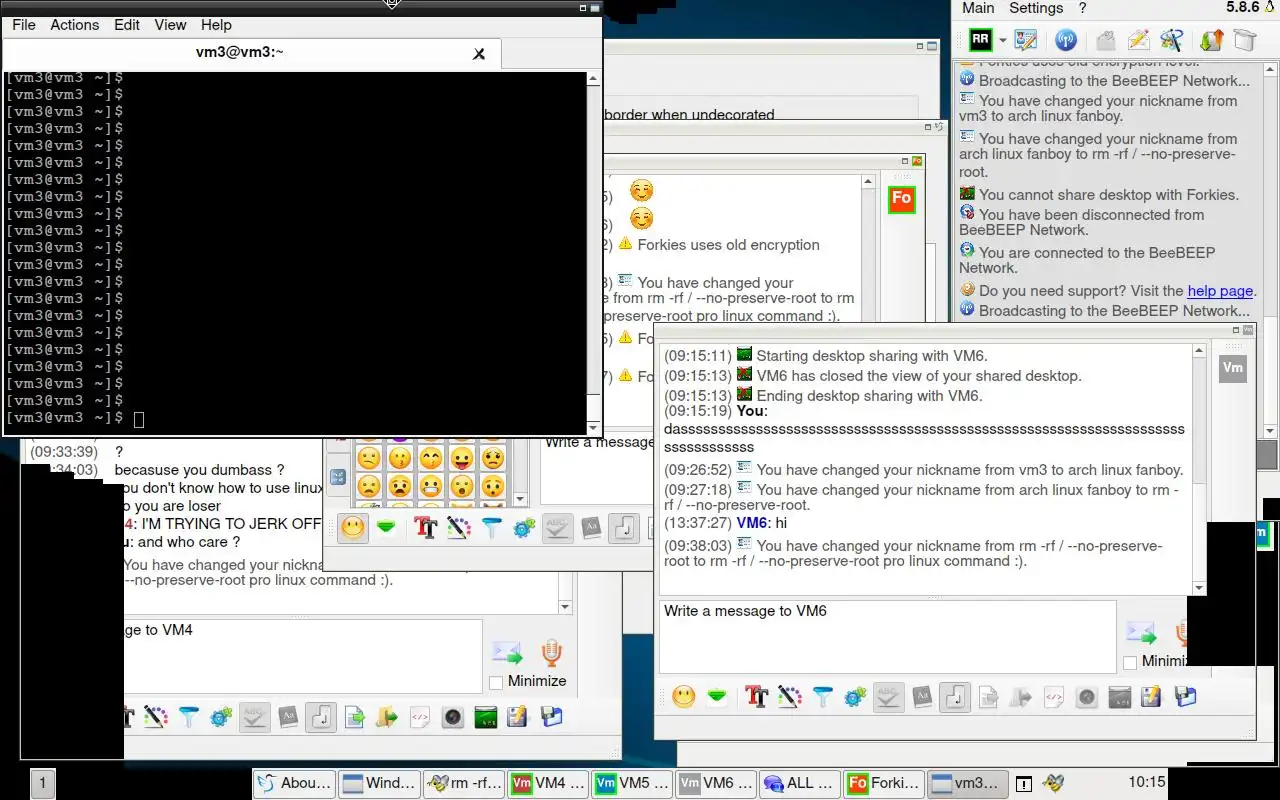Open font settings (T) in Forkies chat

point(426,528)
